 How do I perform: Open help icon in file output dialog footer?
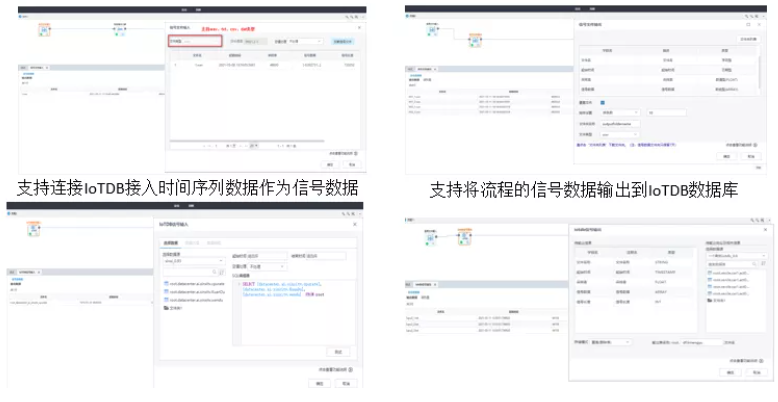click(755, 145)
